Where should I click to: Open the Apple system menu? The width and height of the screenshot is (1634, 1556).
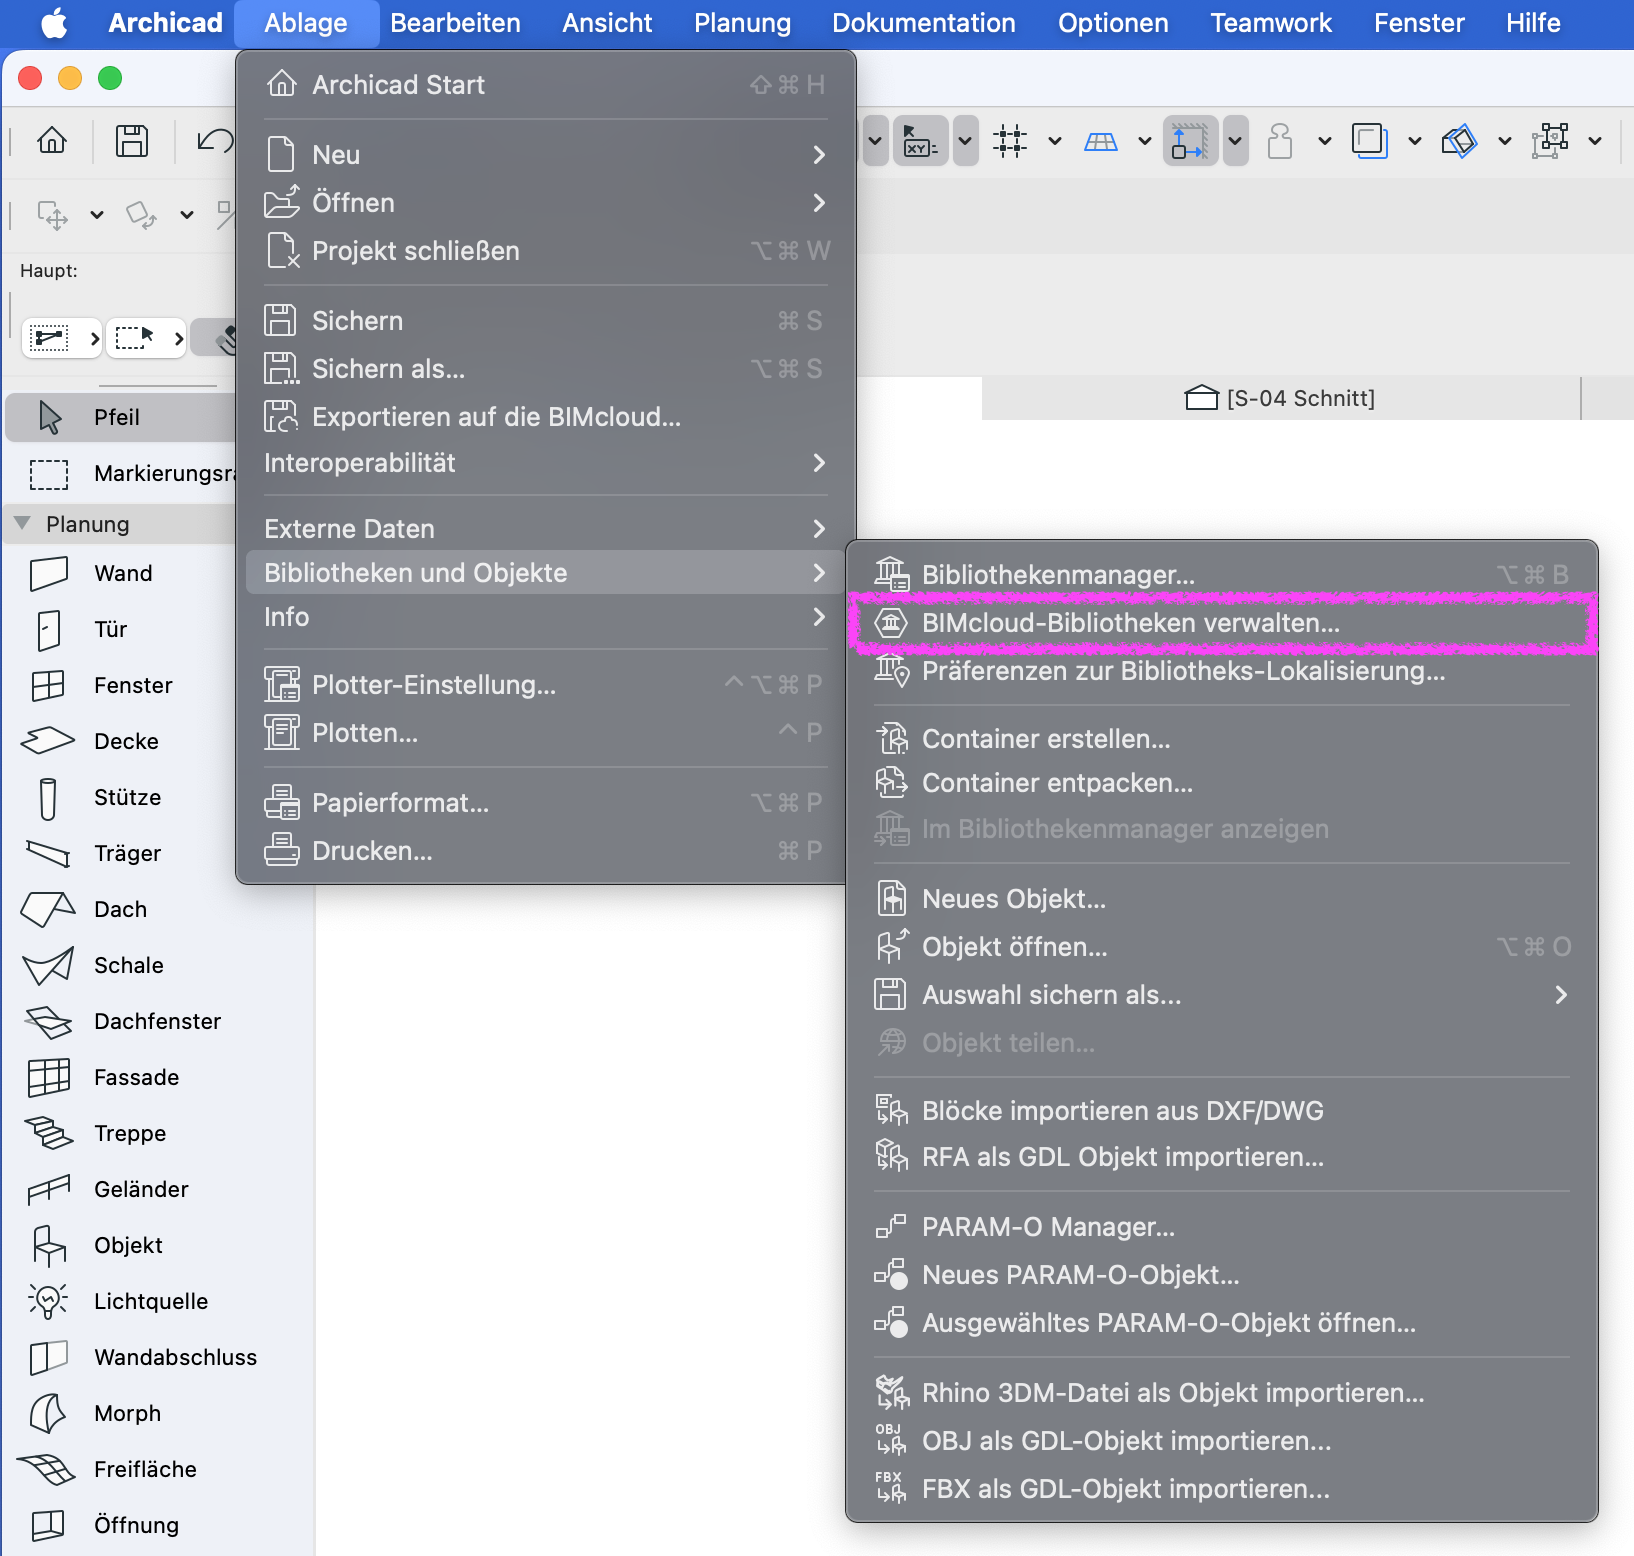[x=54, y=23]
